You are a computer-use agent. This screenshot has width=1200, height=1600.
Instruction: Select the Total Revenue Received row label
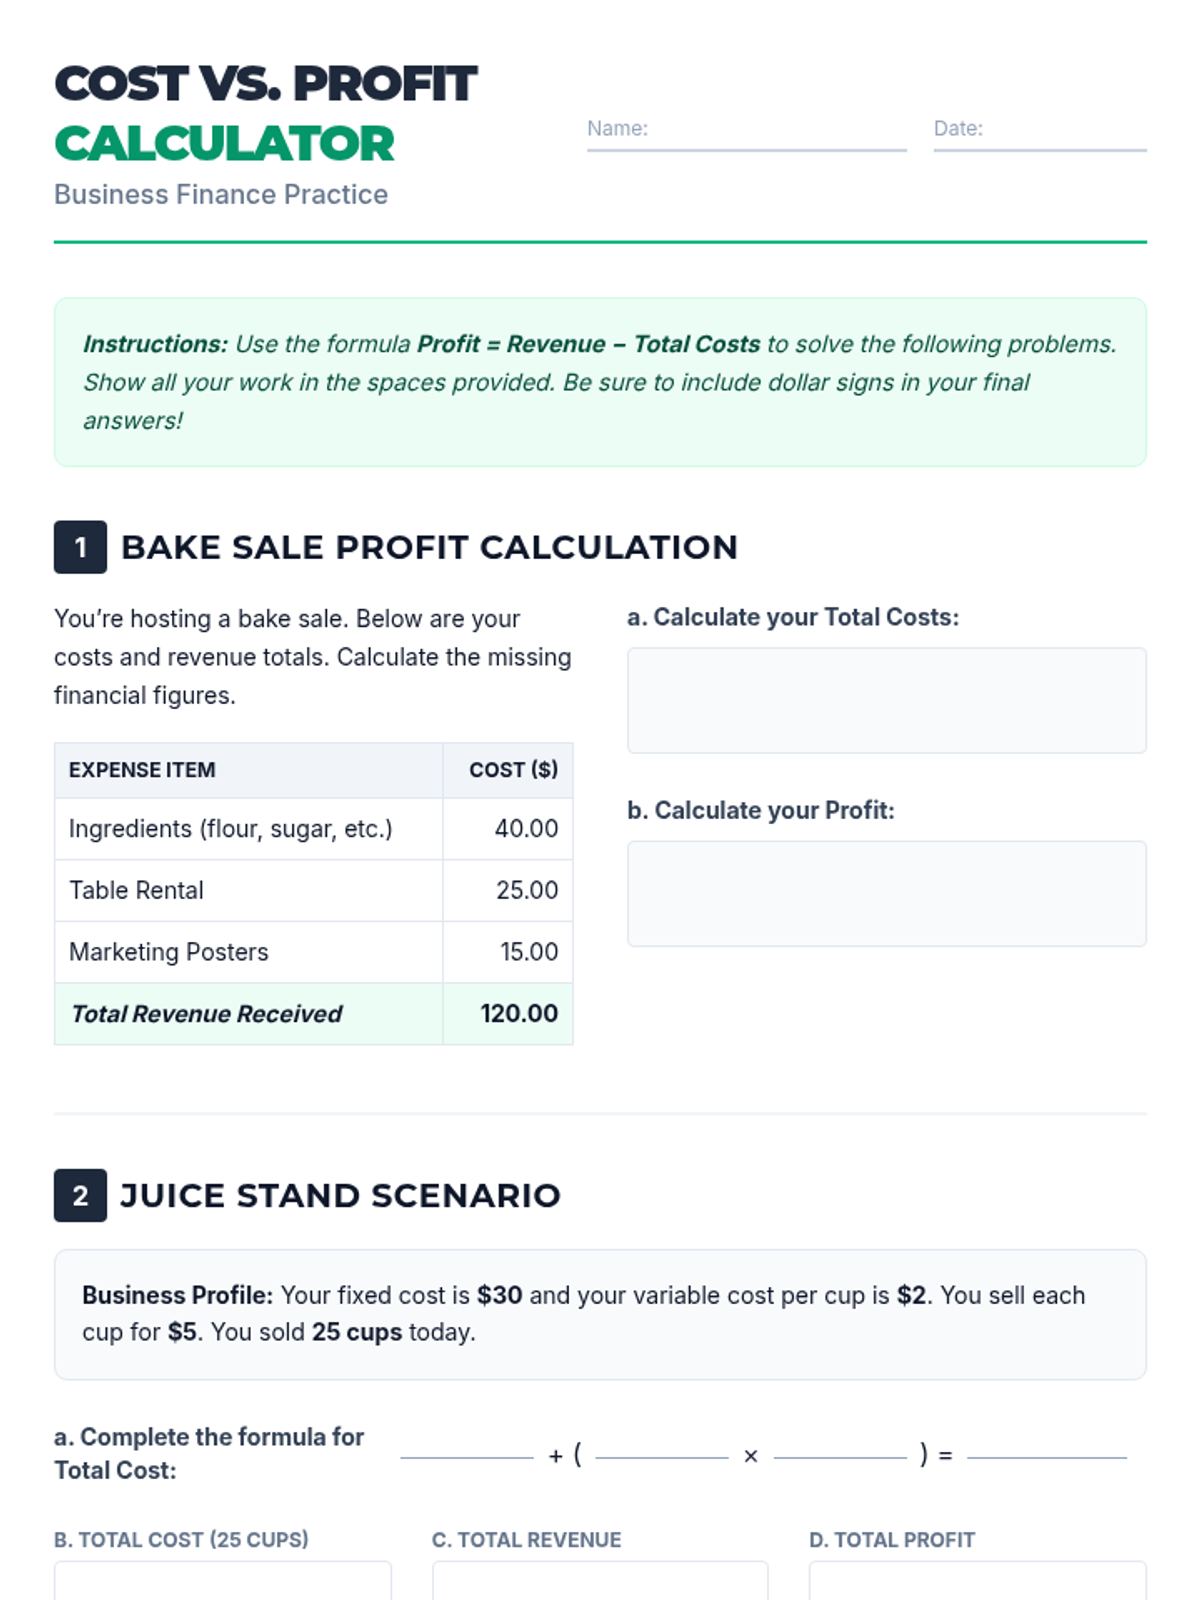point(206,1014)
